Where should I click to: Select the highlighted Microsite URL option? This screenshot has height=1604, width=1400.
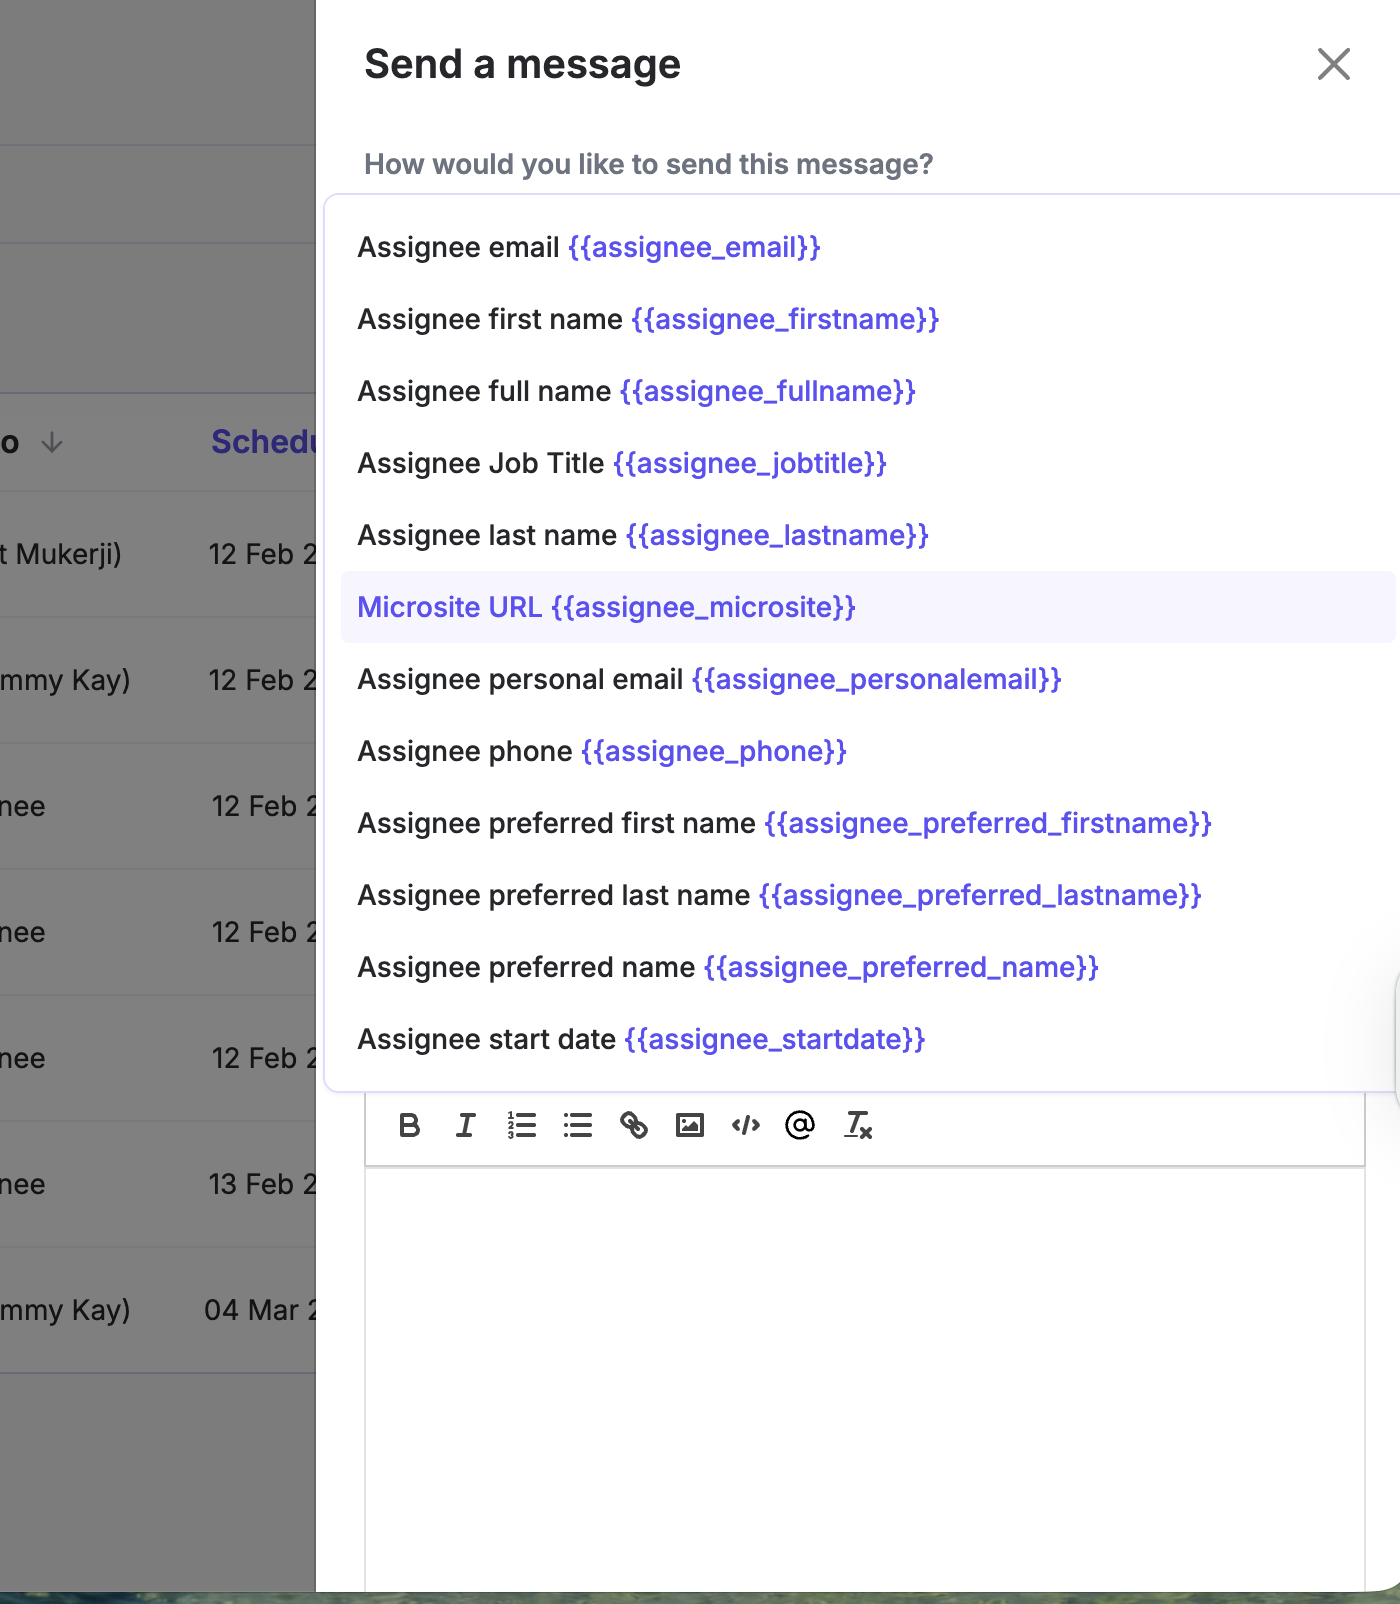pyautogui.click(x=868, y=607)
